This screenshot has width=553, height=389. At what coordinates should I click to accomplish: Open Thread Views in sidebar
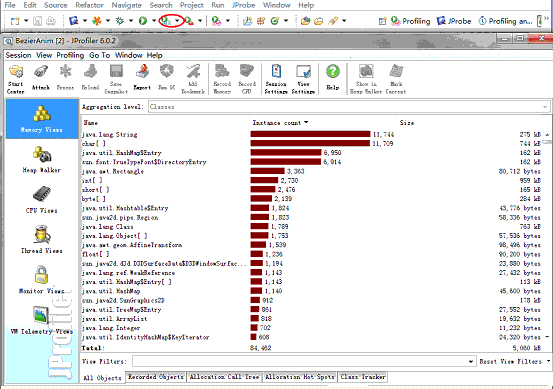(x=42, y=240)
